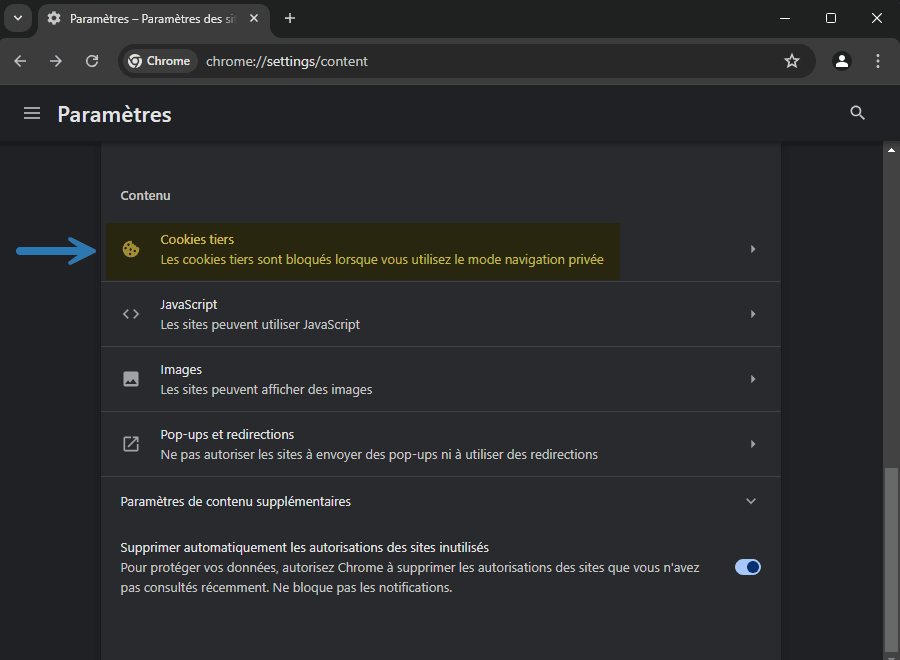Open the Chrome three-dot menu
Viewport: 900px width, 660px height.
[878, 61]
